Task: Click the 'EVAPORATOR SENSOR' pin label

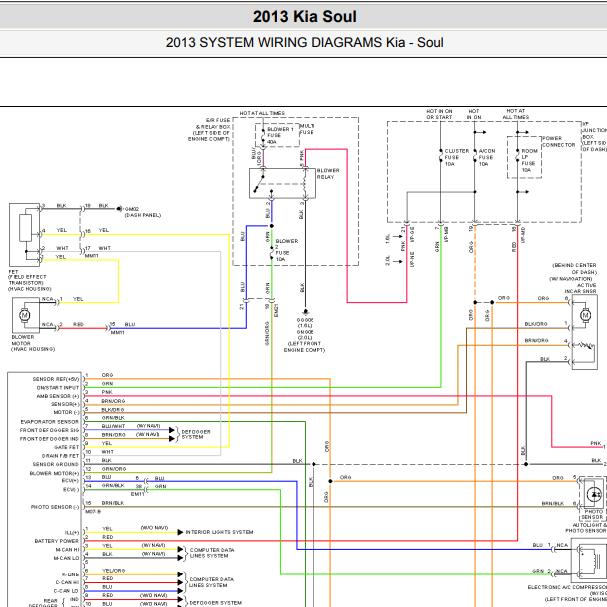Action: (x=50, y=422)
